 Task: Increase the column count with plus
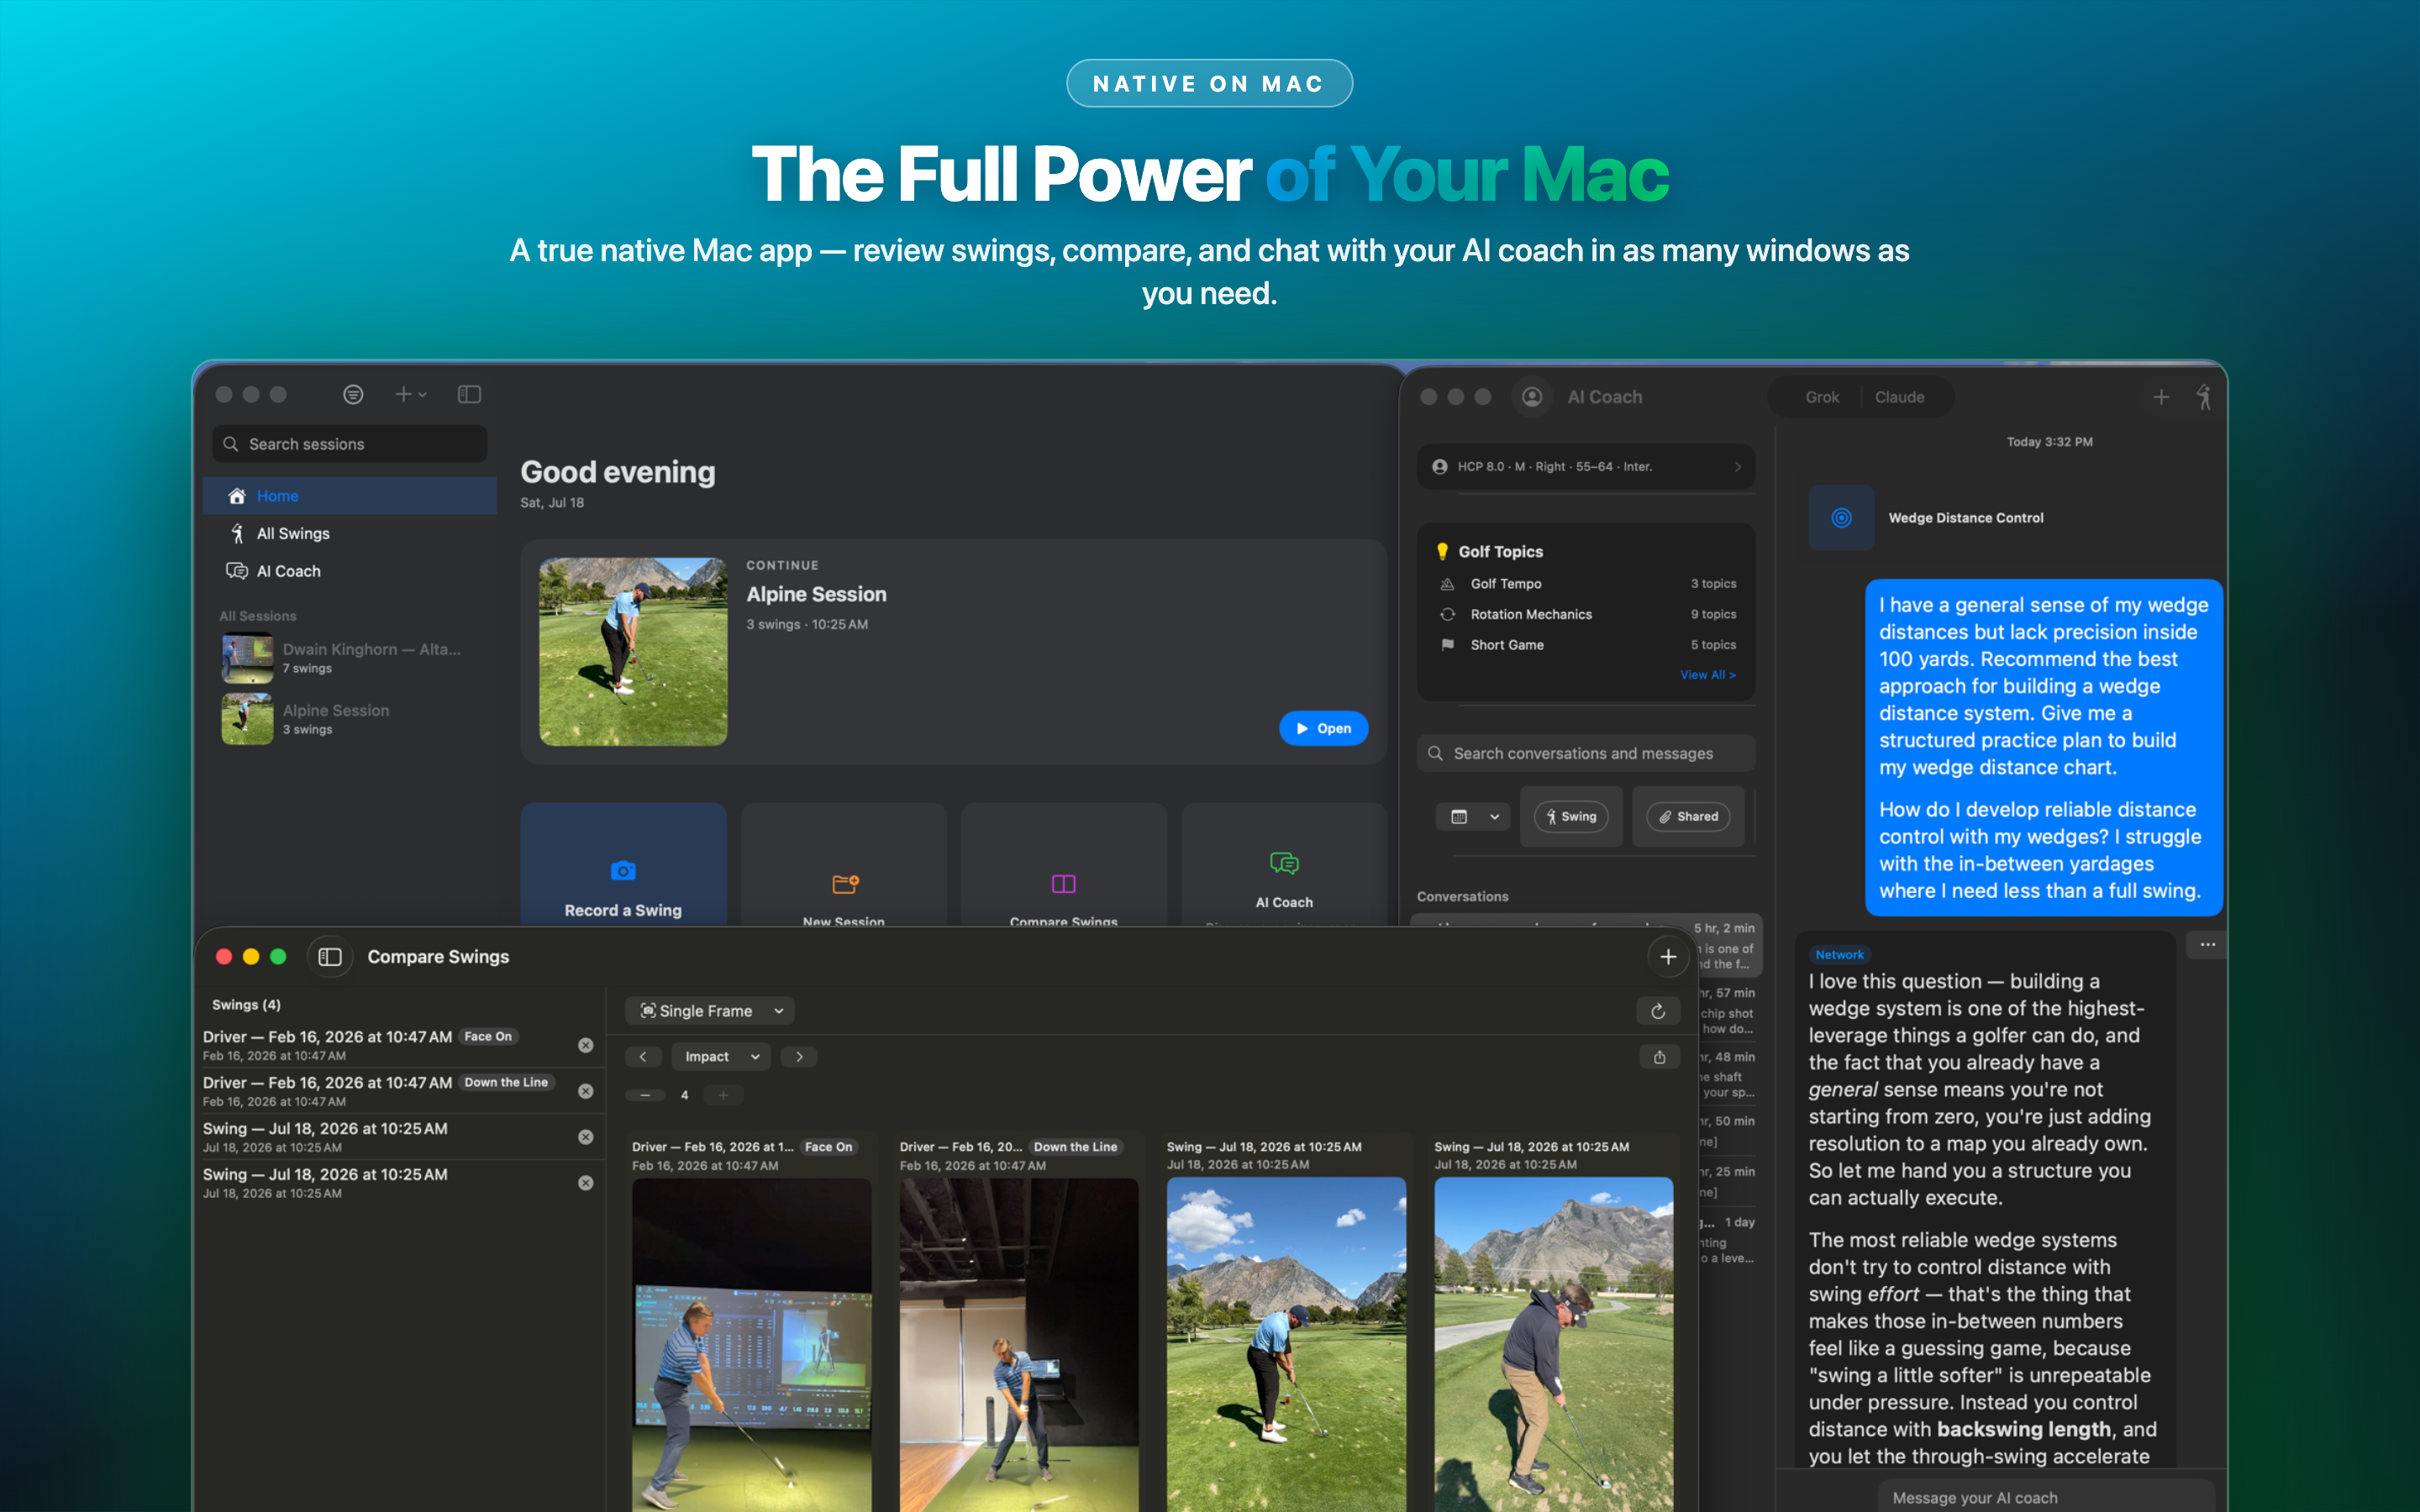pyautogui.click(x=723, y=1095)
